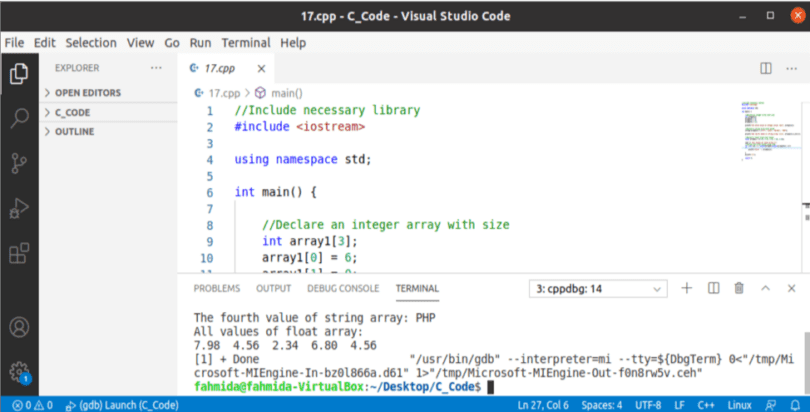
Task: Open the Source Control view
Action: point(19,163)
